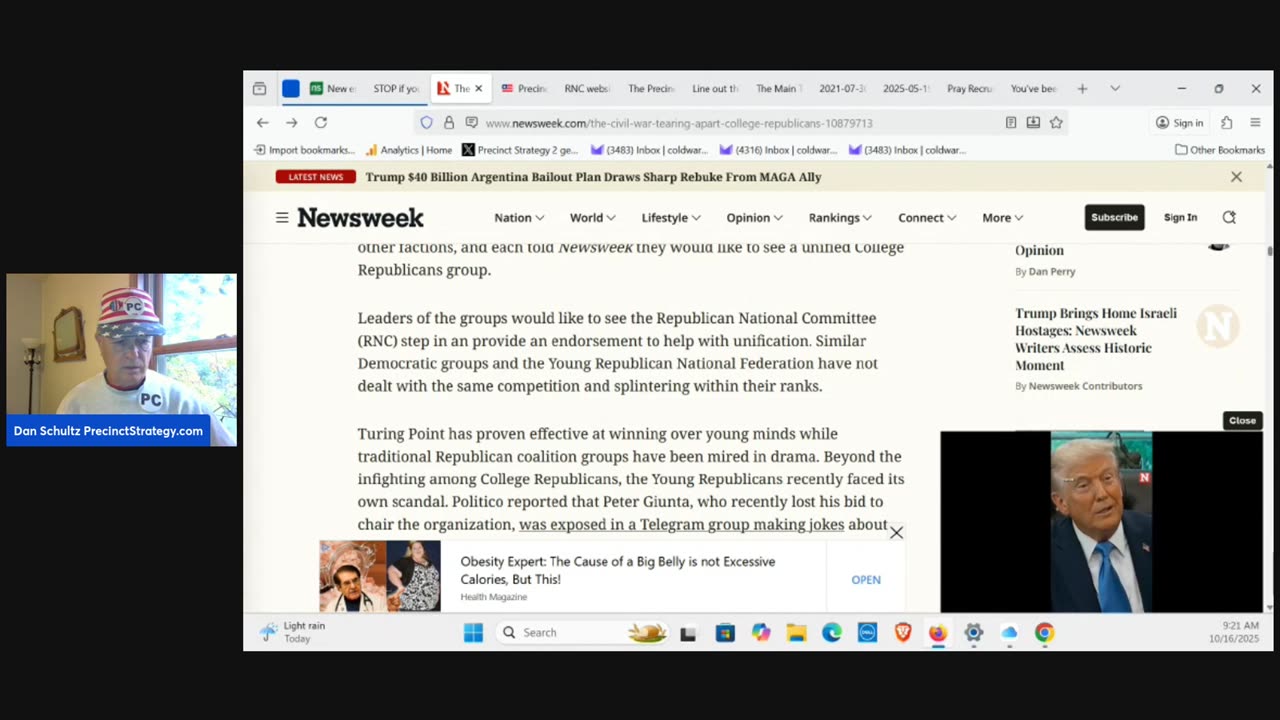Go back using the browser back arrow
Screen dimensions: 1280x720
pos(262,123)
